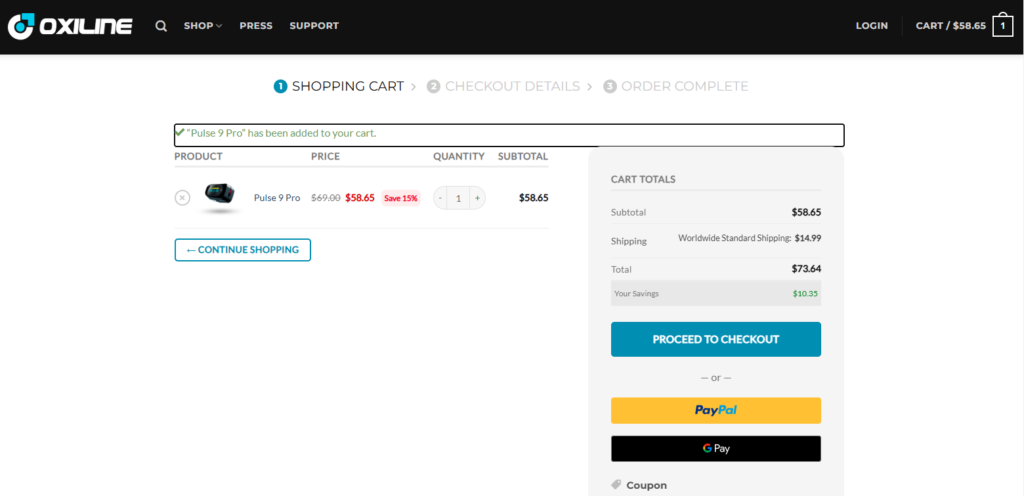Open Cart / $58.65 link
Screen dimensions: 1024x496
point(951,26)
